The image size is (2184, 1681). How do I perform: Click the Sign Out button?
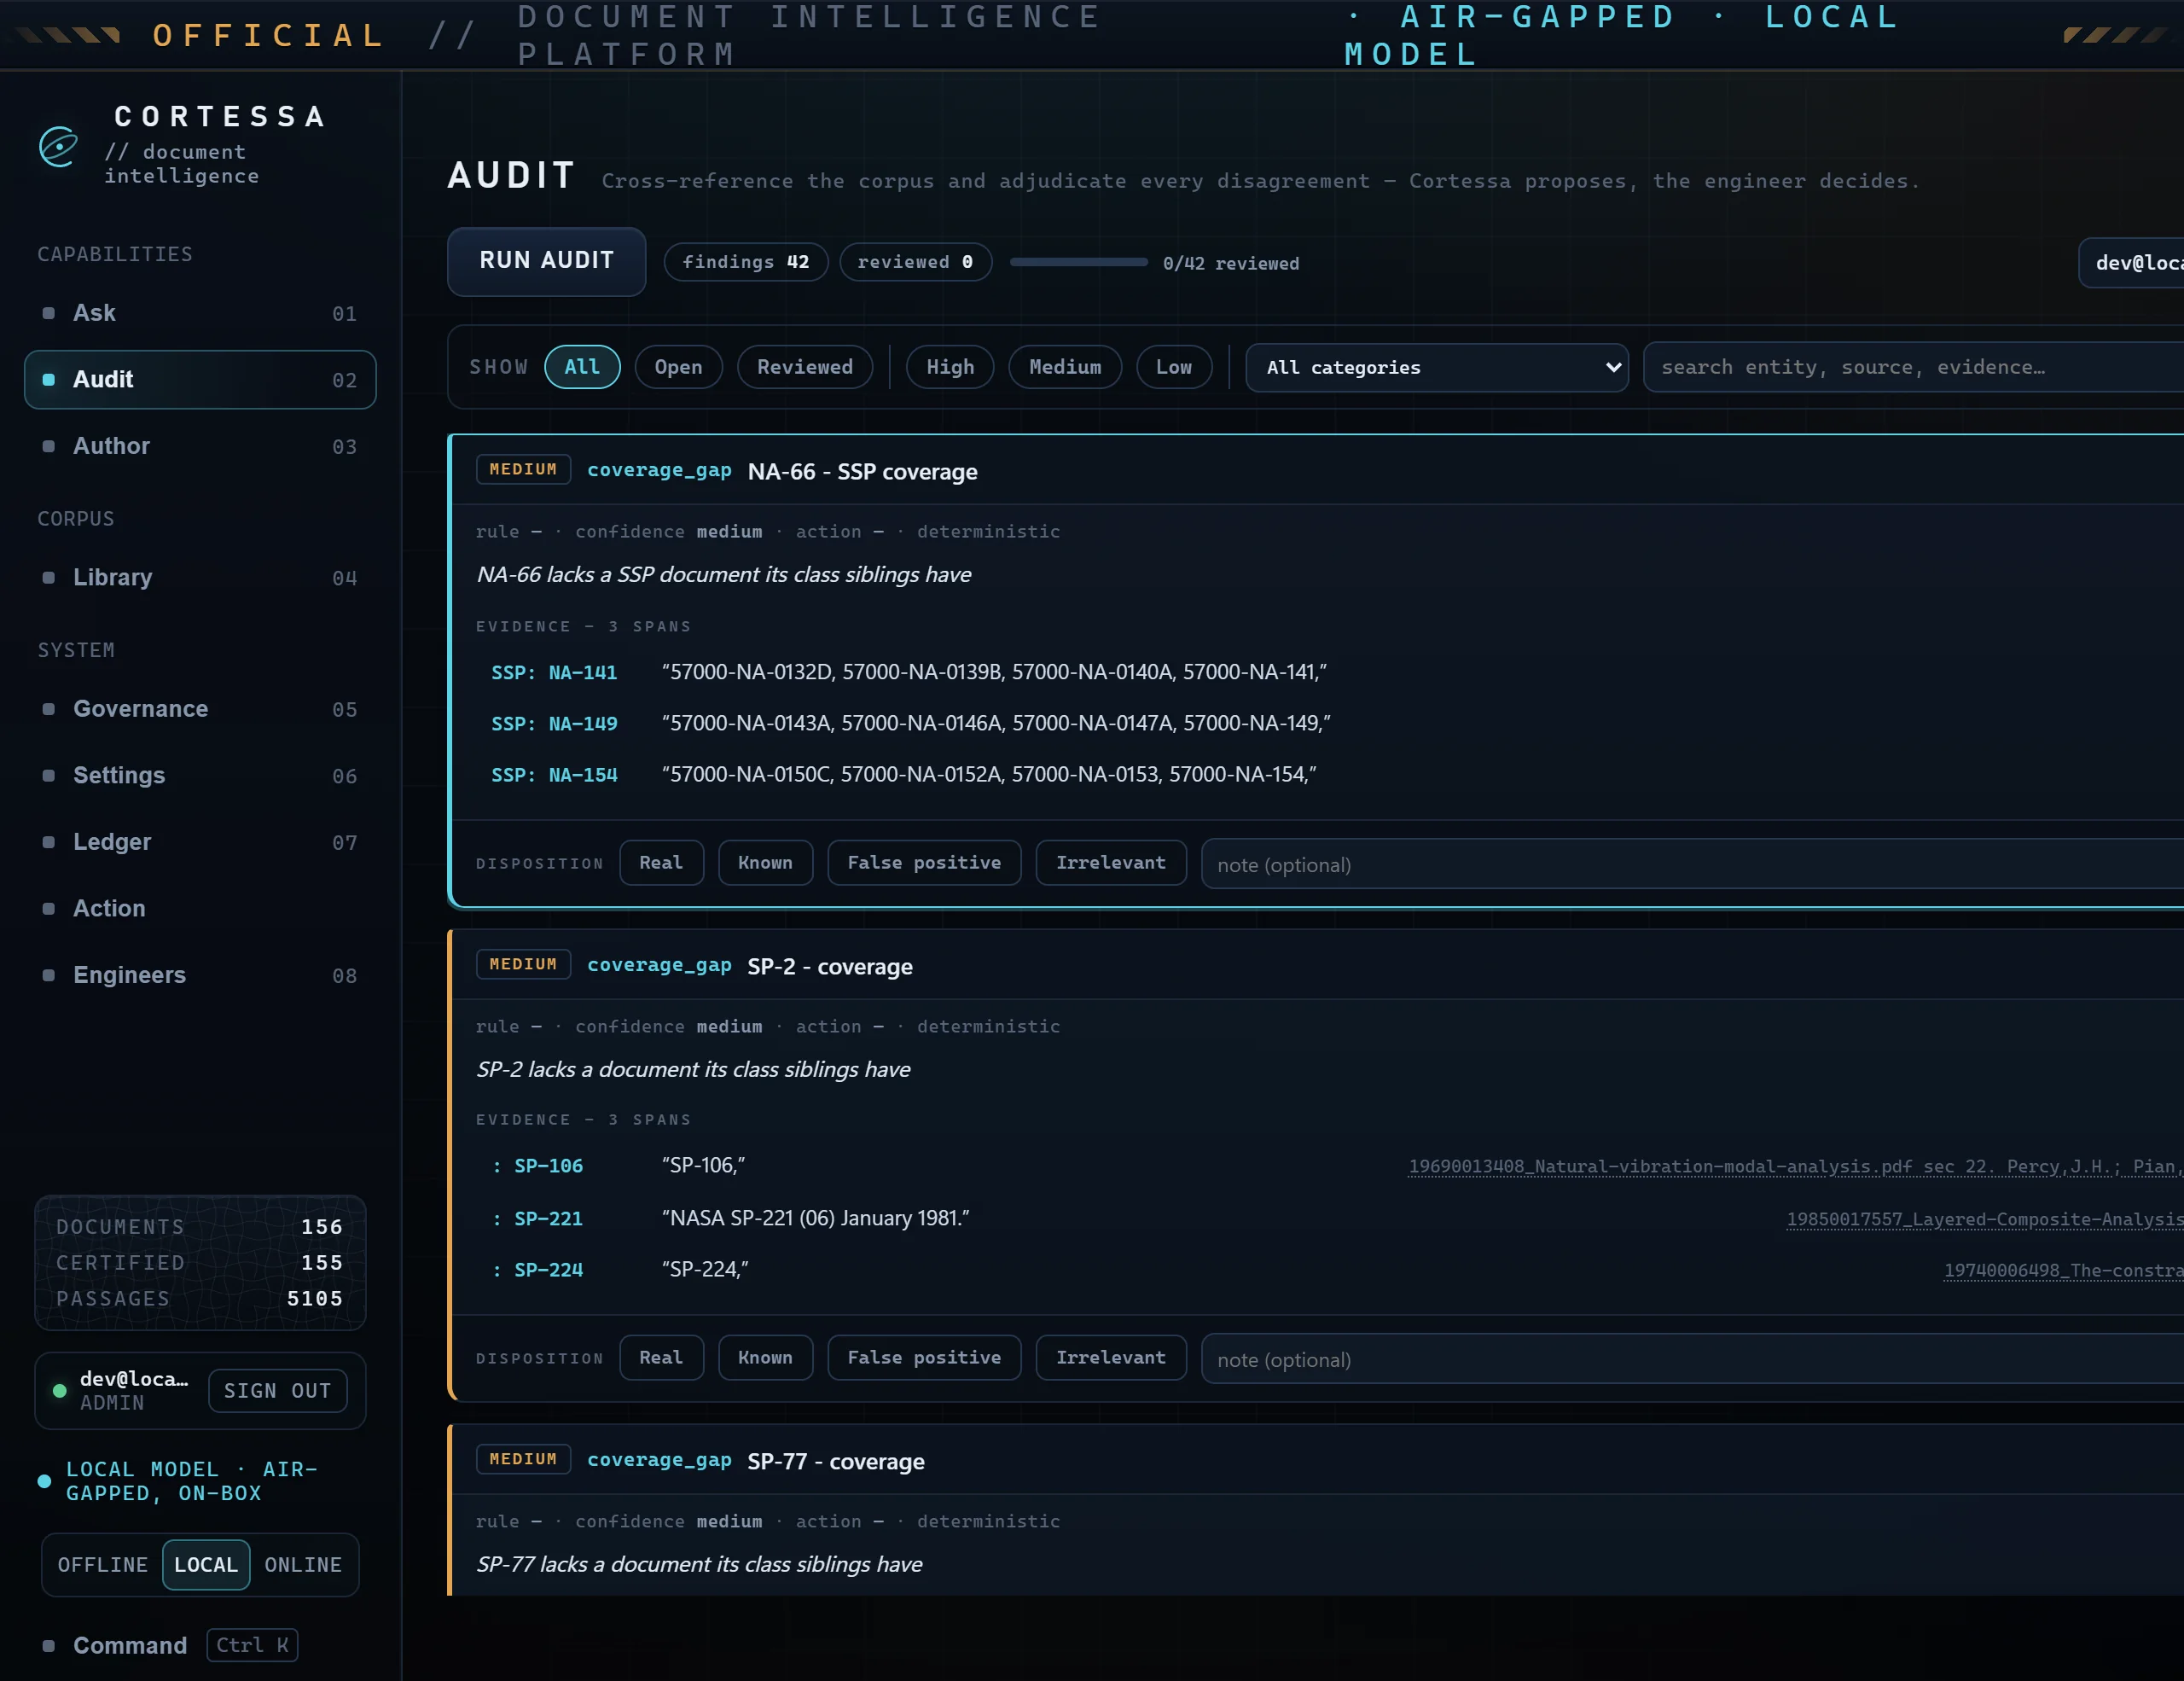[277, 1390]
